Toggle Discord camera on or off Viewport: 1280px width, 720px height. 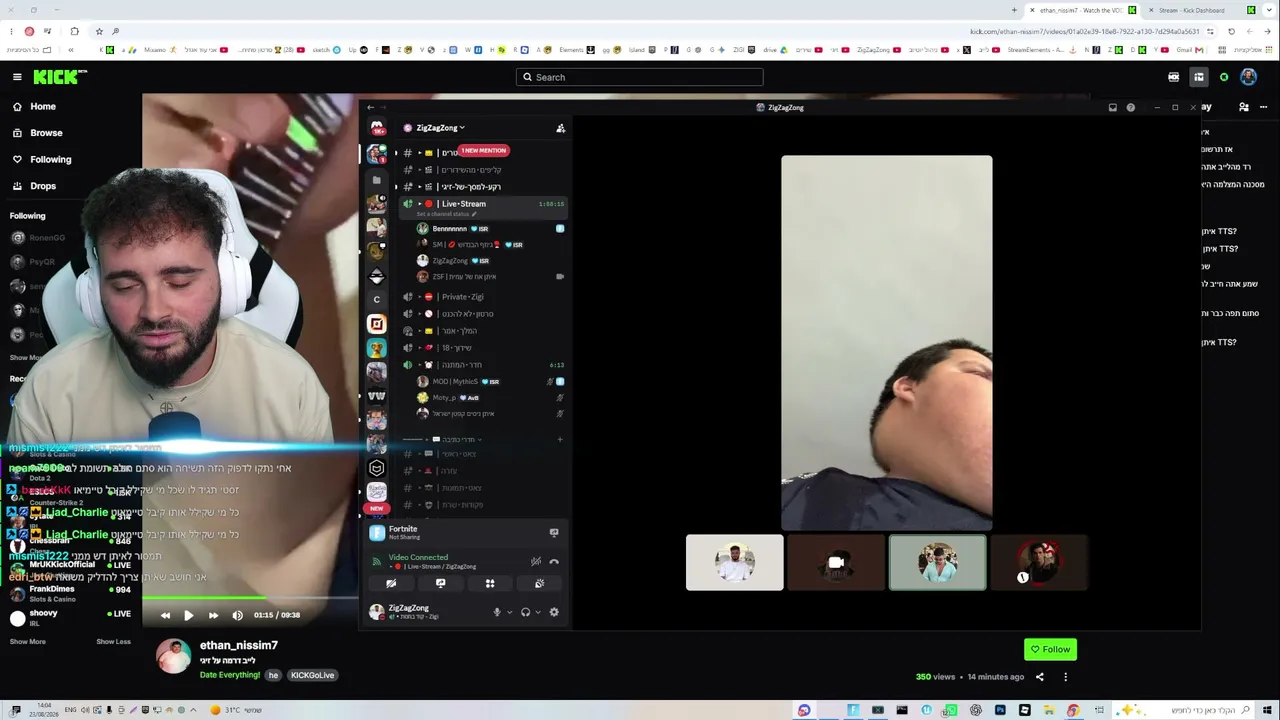click(x=392, y=584)
